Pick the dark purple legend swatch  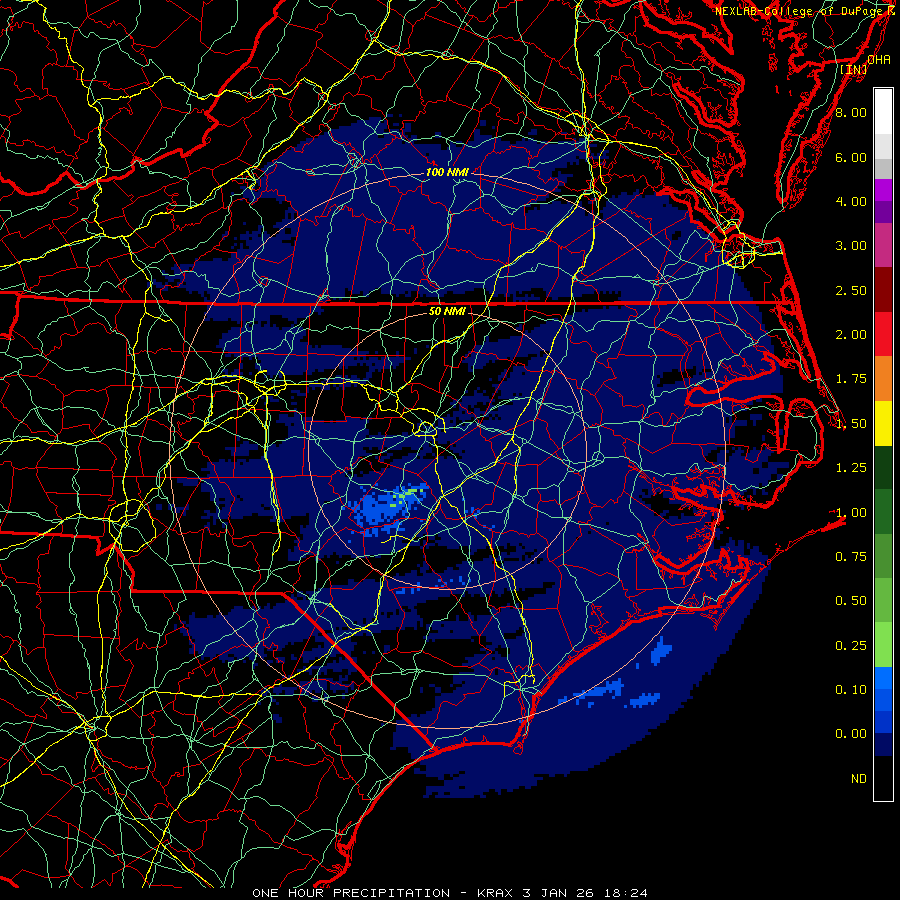(x=883, y=212)
